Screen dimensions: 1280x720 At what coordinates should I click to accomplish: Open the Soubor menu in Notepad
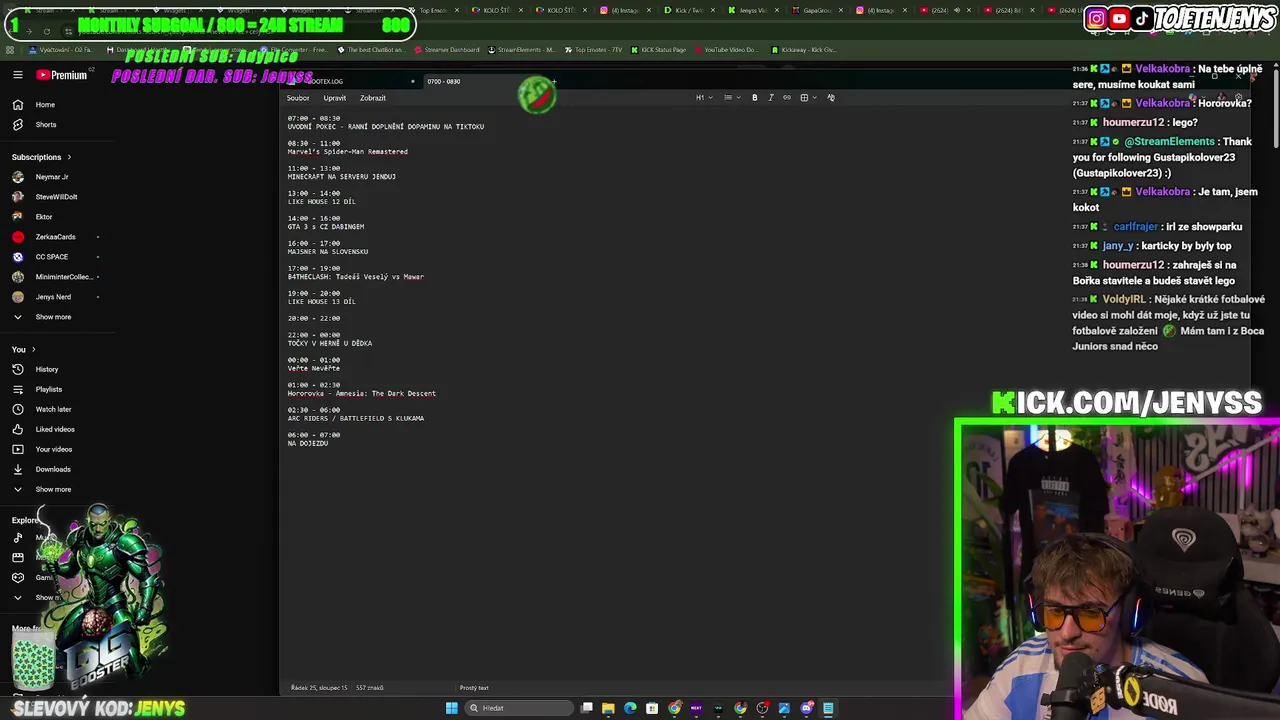pyautogui.click(x=298, y=98)
